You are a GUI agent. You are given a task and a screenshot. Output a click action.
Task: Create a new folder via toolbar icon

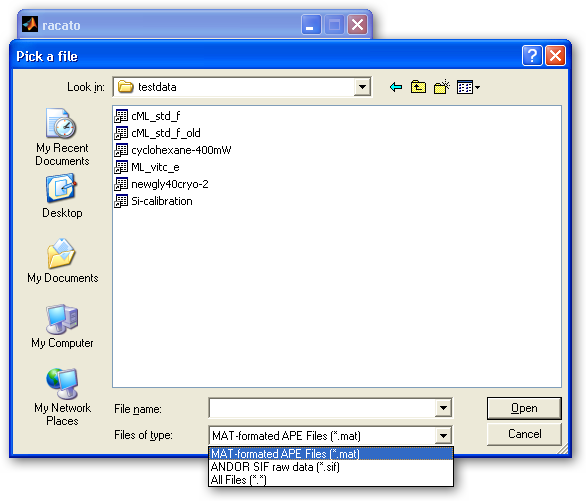(x=441, y=87)
